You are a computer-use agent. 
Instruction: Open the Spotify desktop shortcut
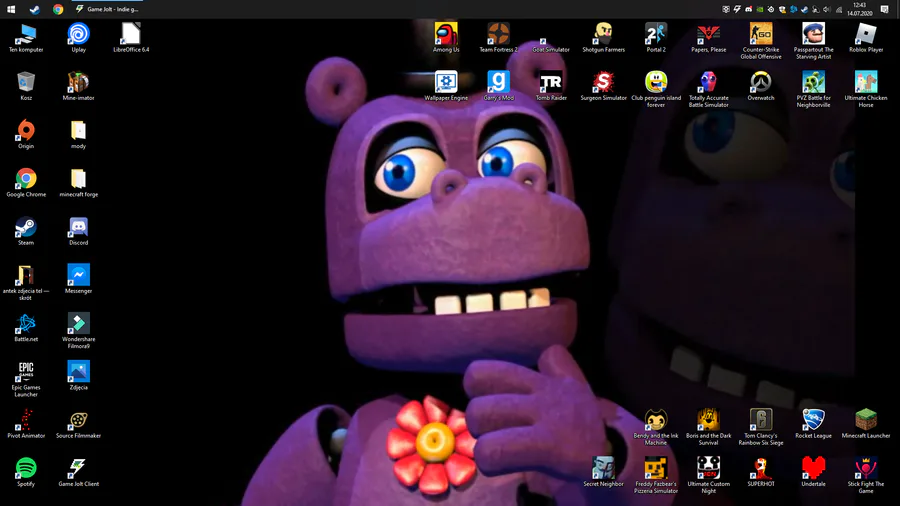26,472
